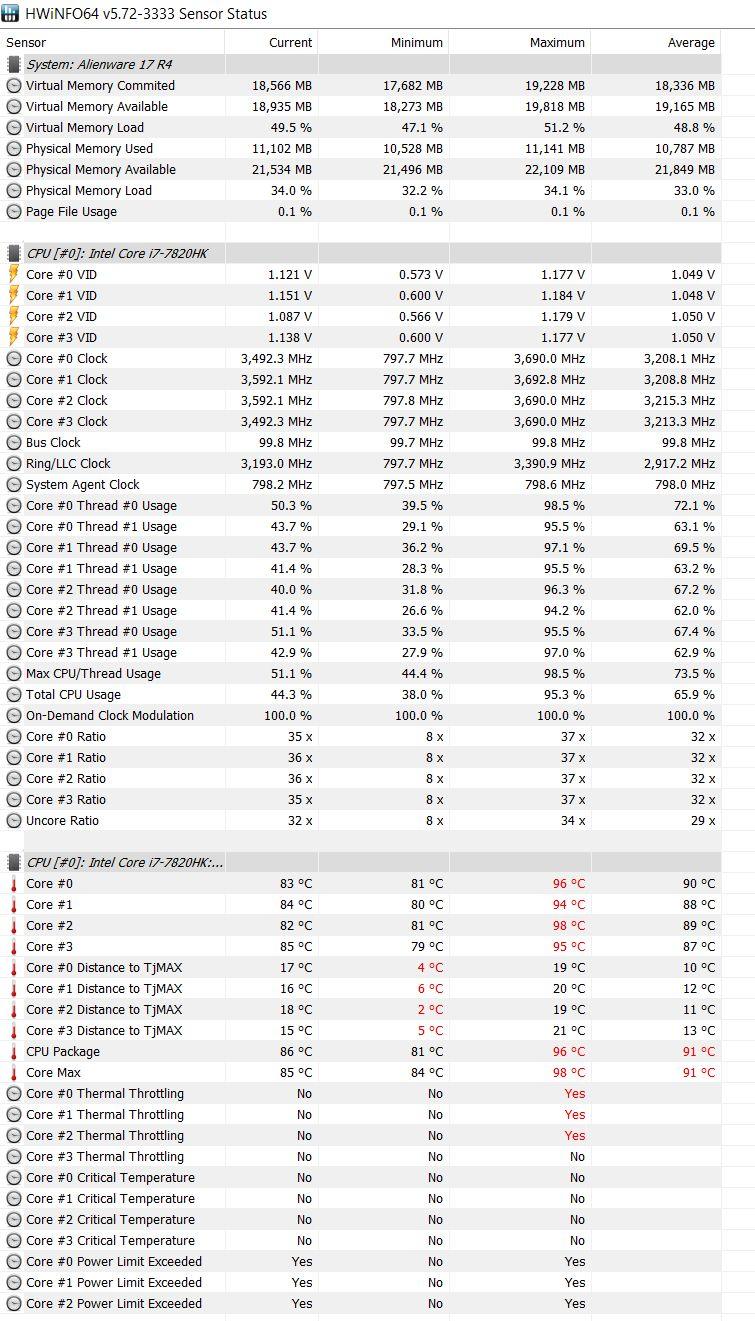
Task: Select the CPU temperature sensor group header
Action: pyautogui.click(x=125, y=862)
